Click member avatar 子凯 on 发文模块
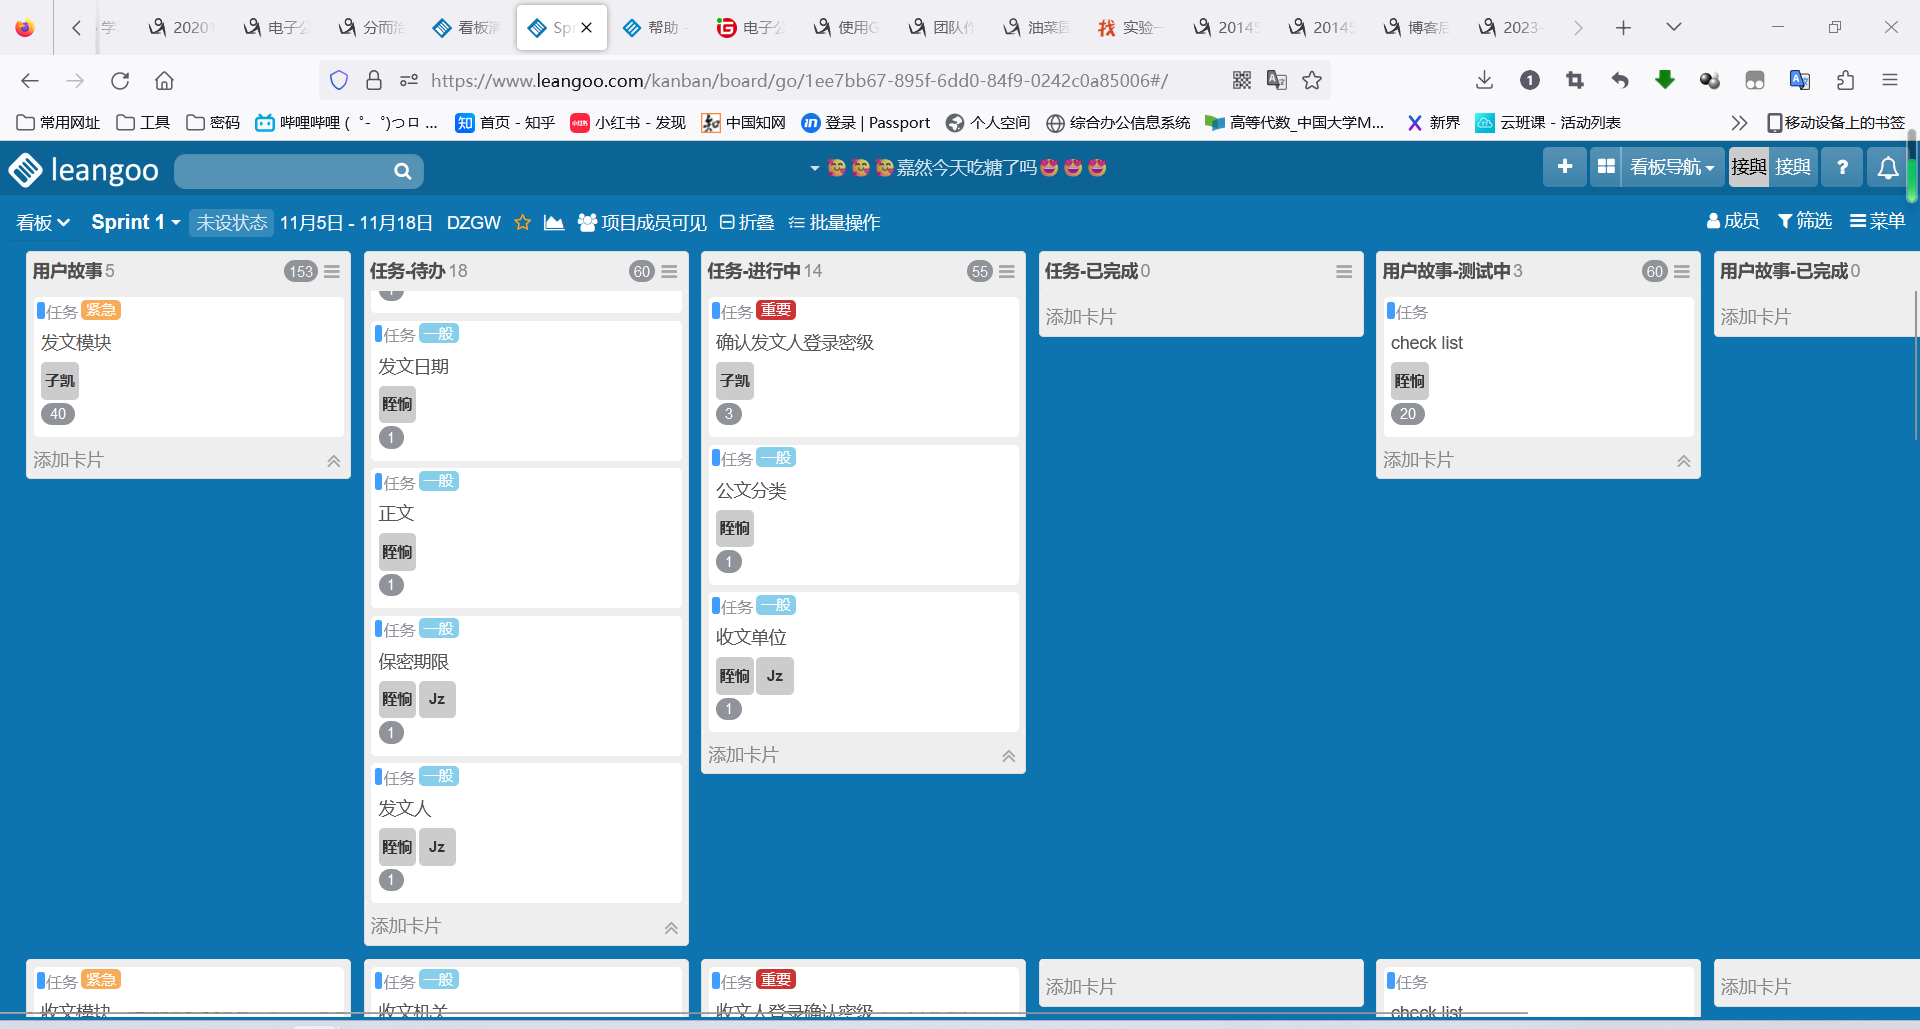Image resolution: width=1920 pixels, height=1029 pixels. click(60, 381)
